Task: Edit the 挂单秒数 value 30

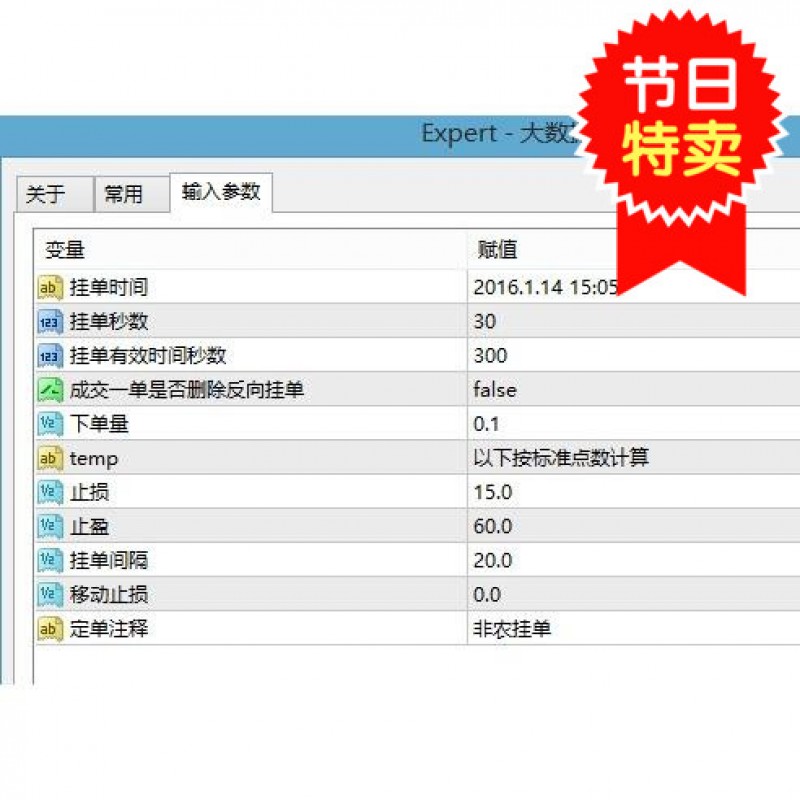Action: coord(485,322)
